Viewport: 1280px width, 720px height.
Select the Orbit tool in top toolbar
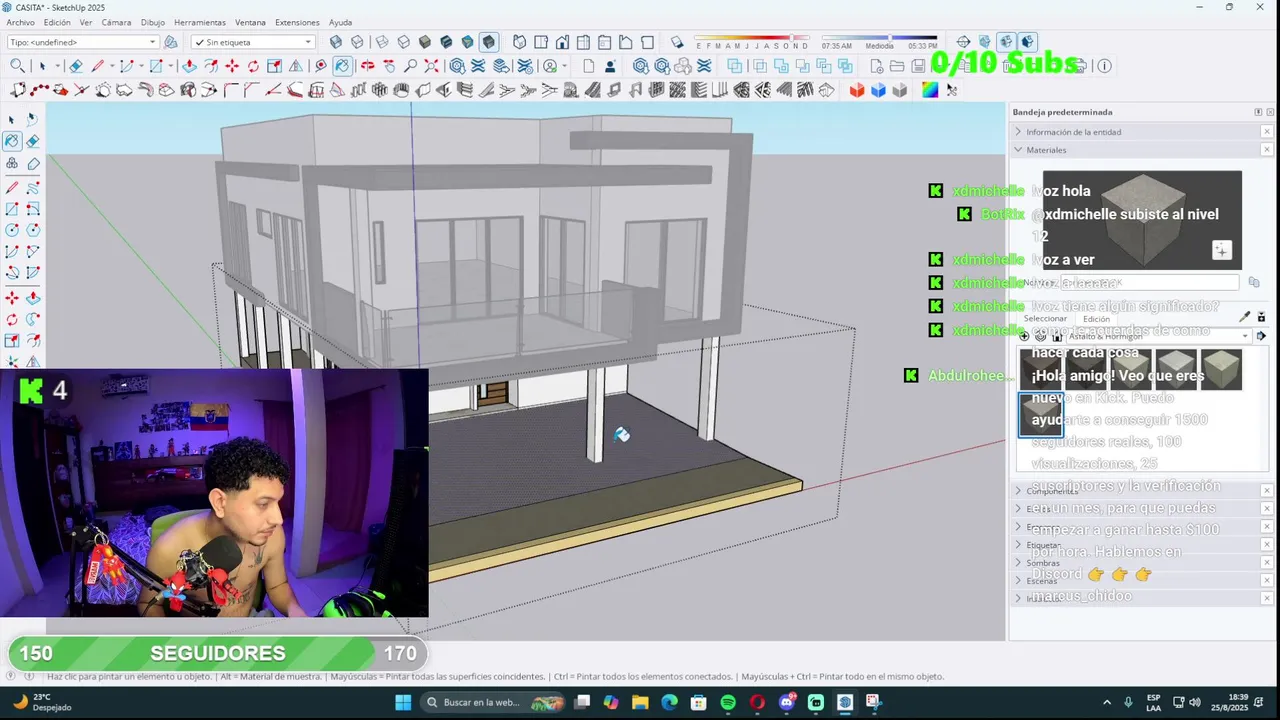367,66
